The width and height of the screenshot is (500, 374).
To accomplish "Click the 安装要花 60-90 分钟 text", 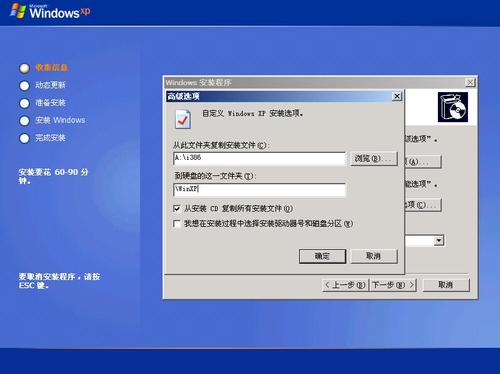I will click(53, 176).
